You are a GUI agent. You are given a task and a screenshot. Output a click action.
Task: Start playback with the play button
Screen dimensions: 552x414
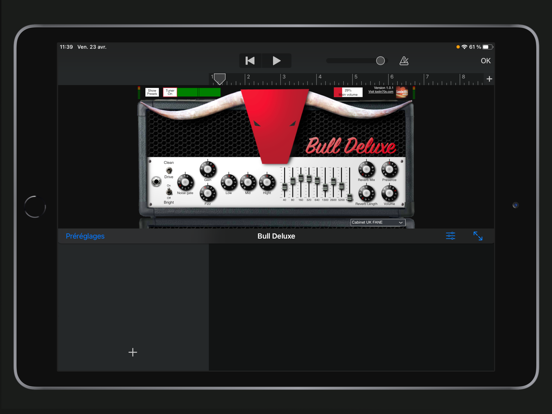point(276,61)
